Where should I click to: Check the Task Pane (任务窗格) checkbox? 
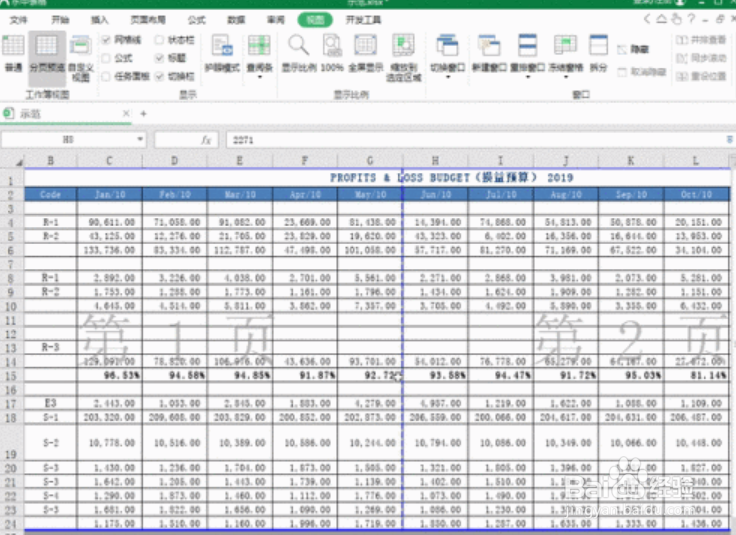[x=106, y=76]
